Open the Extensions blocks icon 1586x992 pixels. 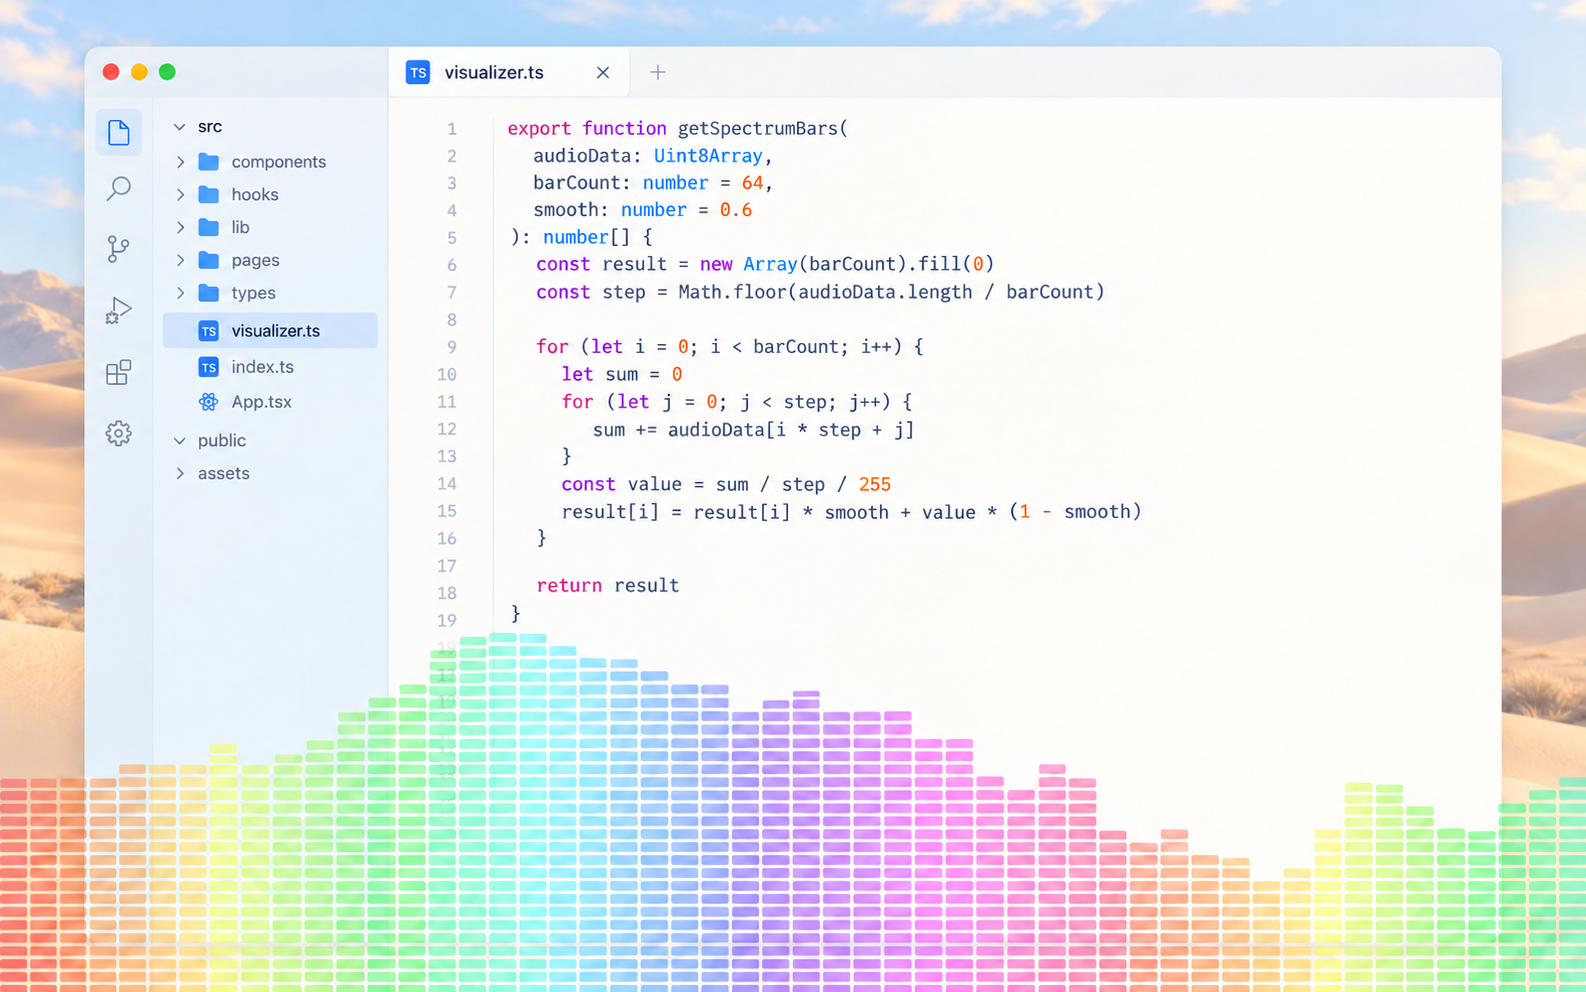coord(118,372)
